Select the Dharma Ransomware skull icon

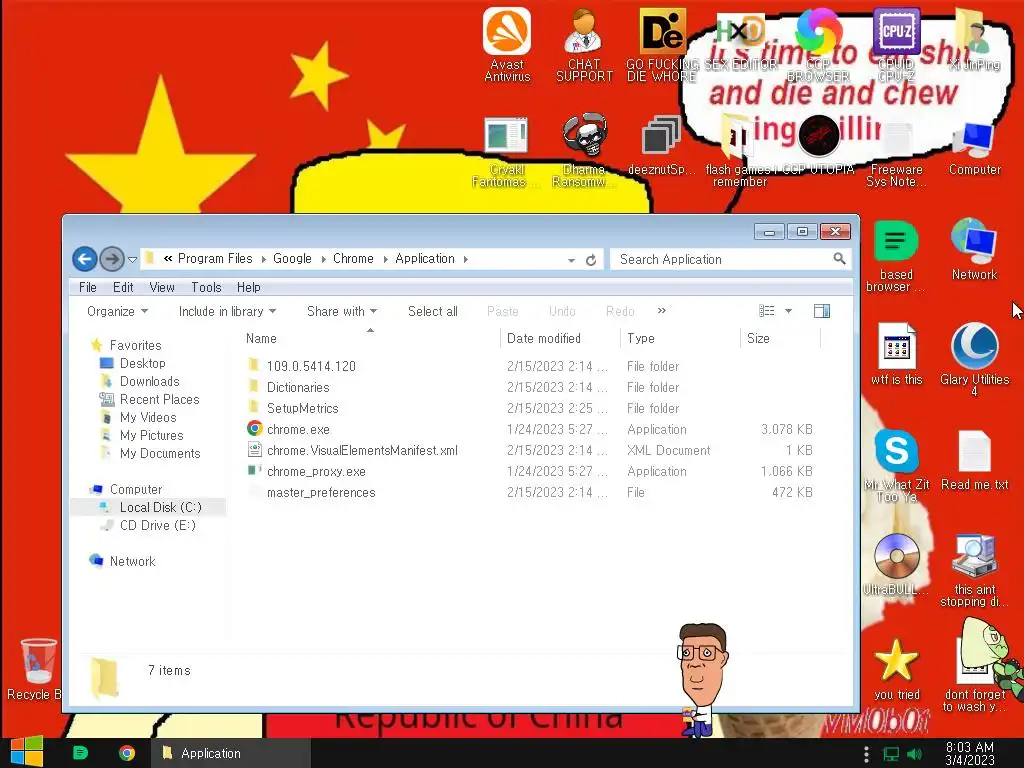click(x=584, y=152)
